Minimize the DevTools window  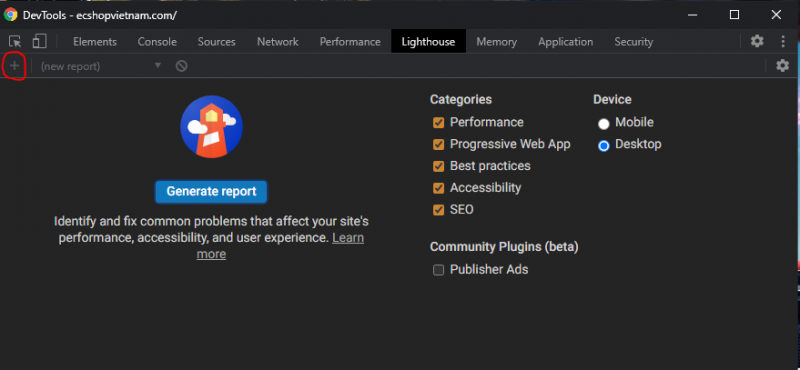(693, 15)
